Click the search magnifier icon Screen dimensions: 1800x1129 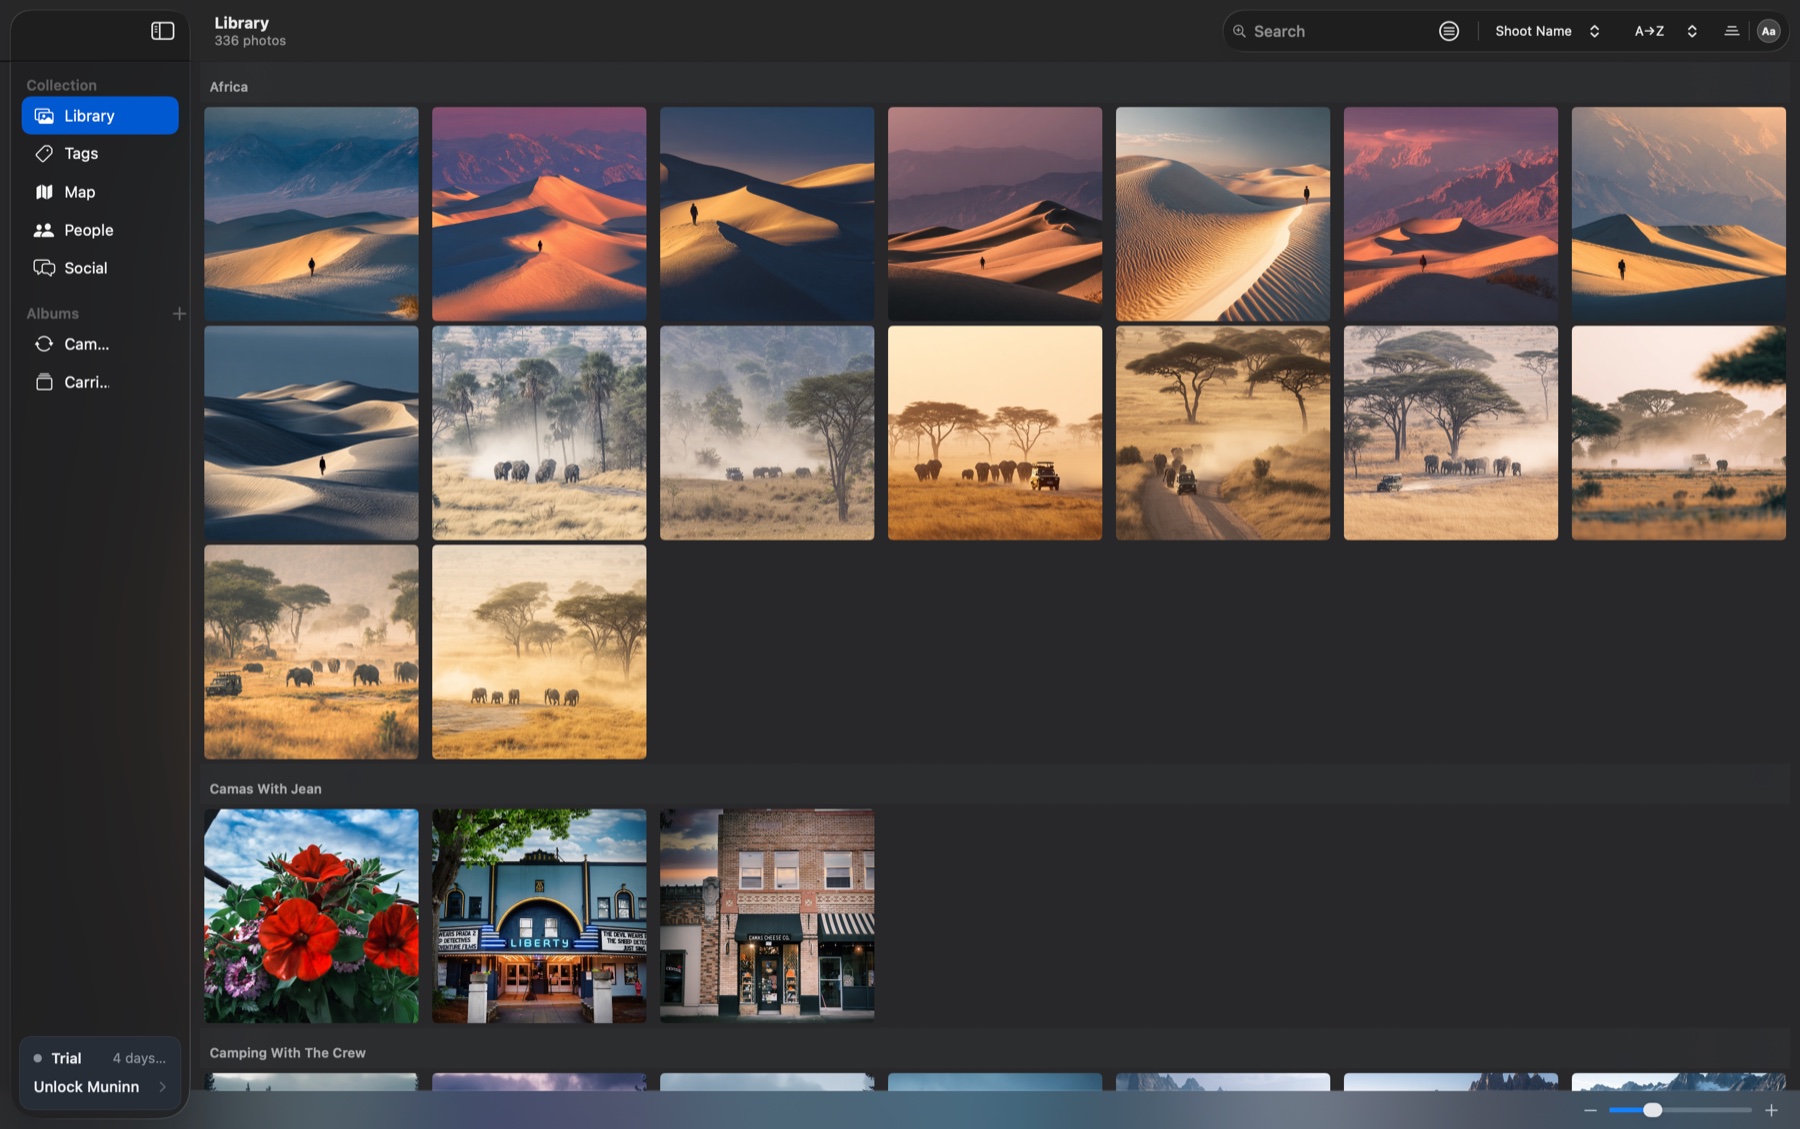[x=1239, y=31]
